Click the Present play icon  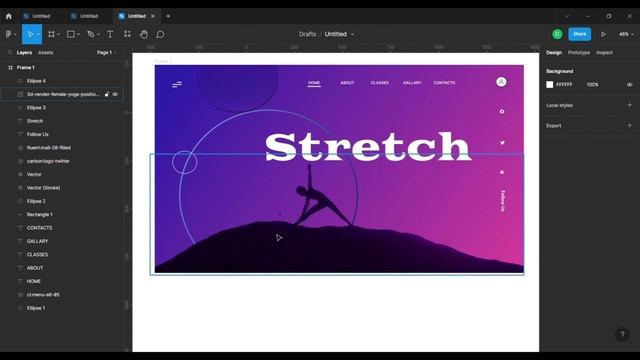pyautogui.click(x=603, y=34)
